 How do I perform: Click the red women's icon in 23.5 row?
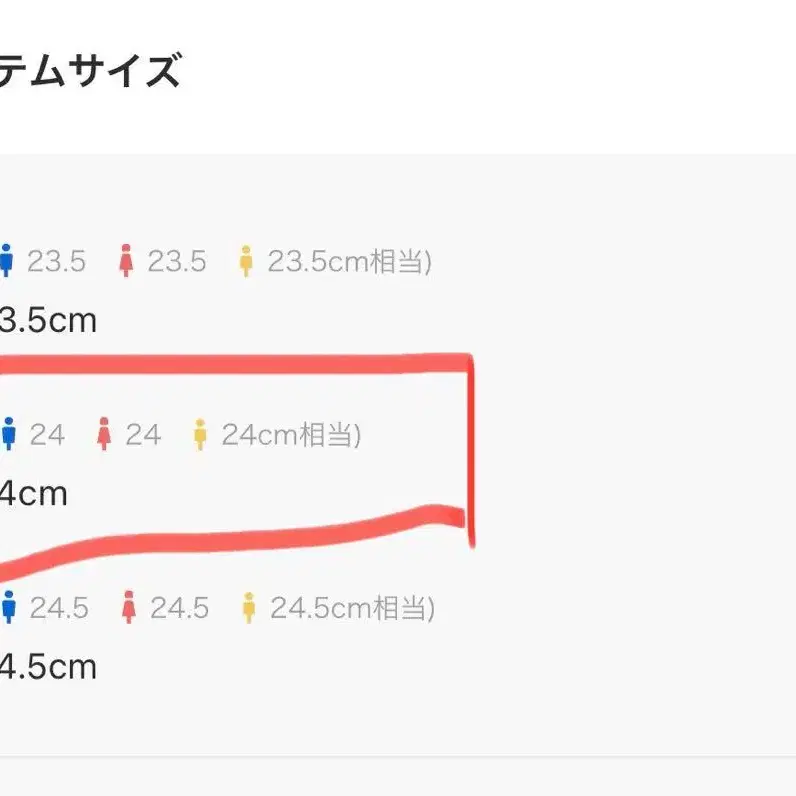click(126, 262)
